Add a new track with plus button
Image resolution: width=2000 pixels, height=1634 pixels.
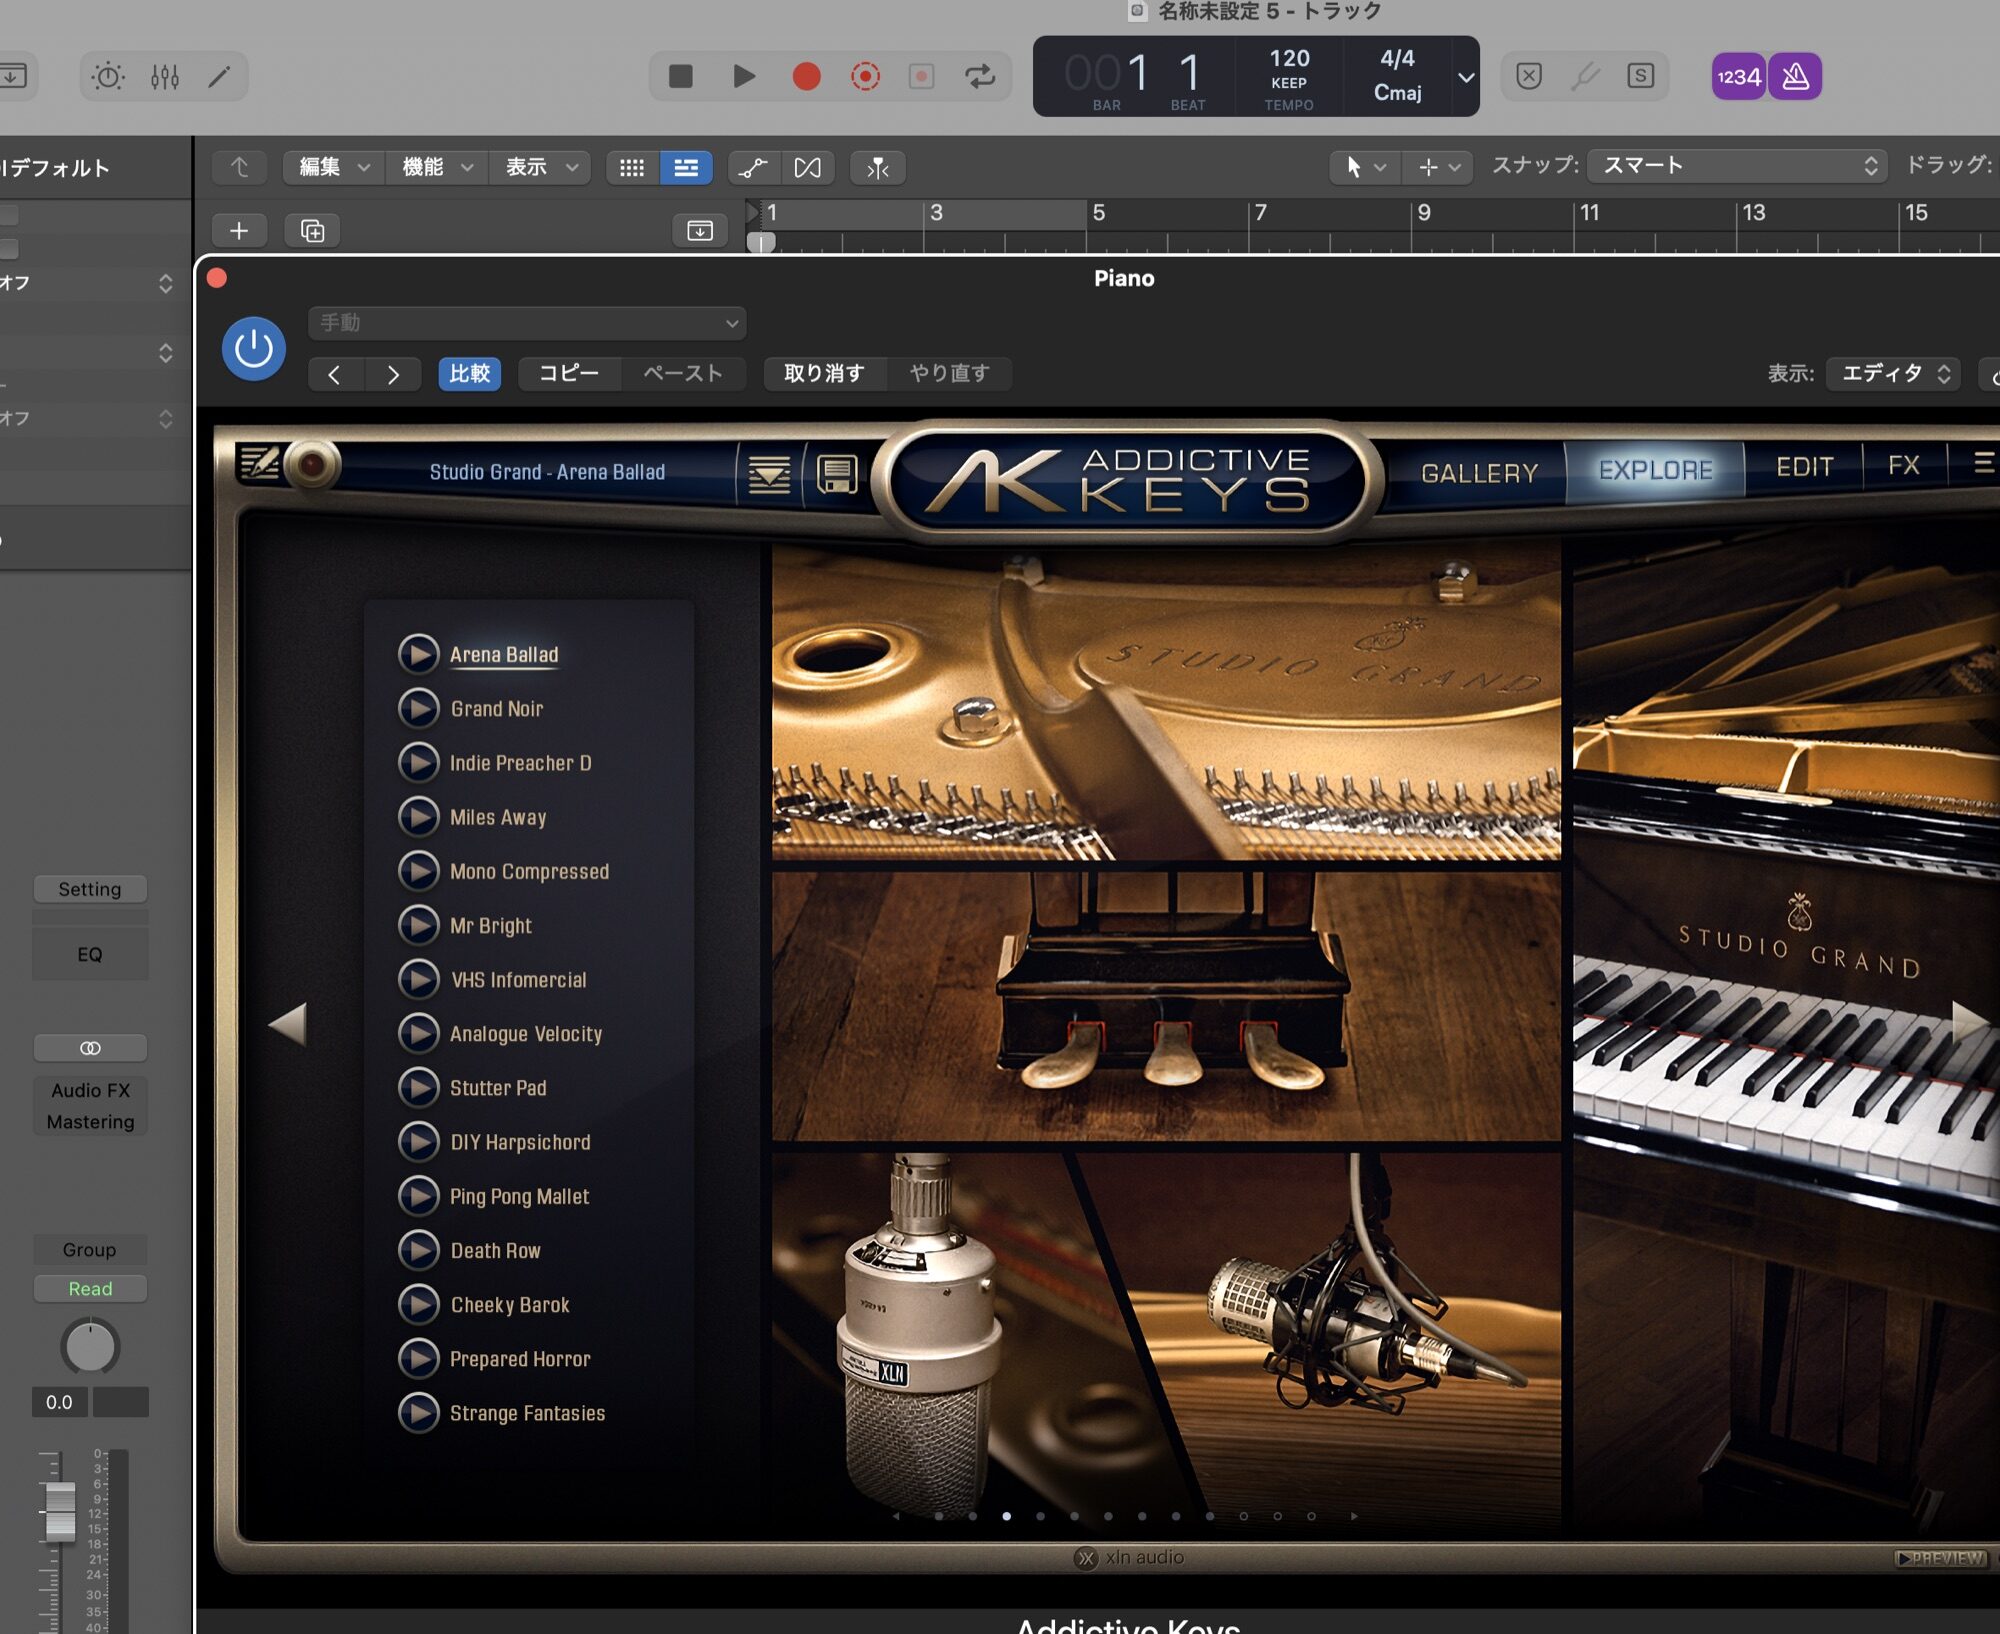[x=239, y=231]
